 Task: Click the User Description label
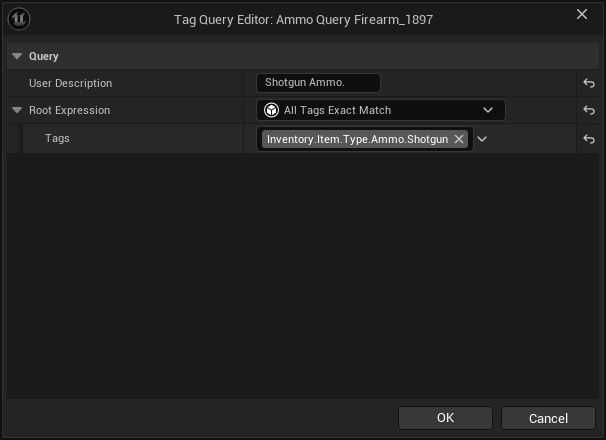[70, 83]
